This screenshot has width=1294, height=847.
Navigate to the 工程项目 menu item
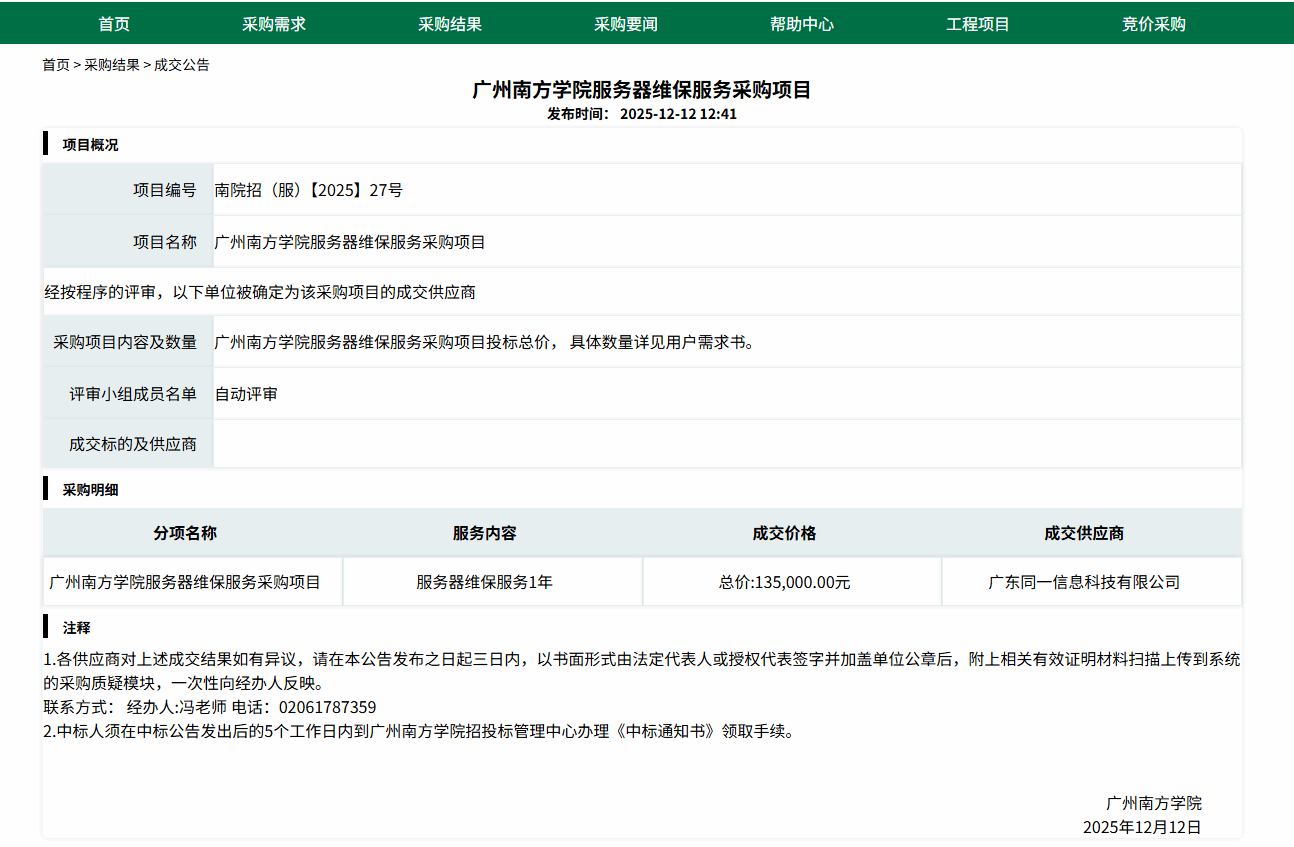tap(977, 24)
